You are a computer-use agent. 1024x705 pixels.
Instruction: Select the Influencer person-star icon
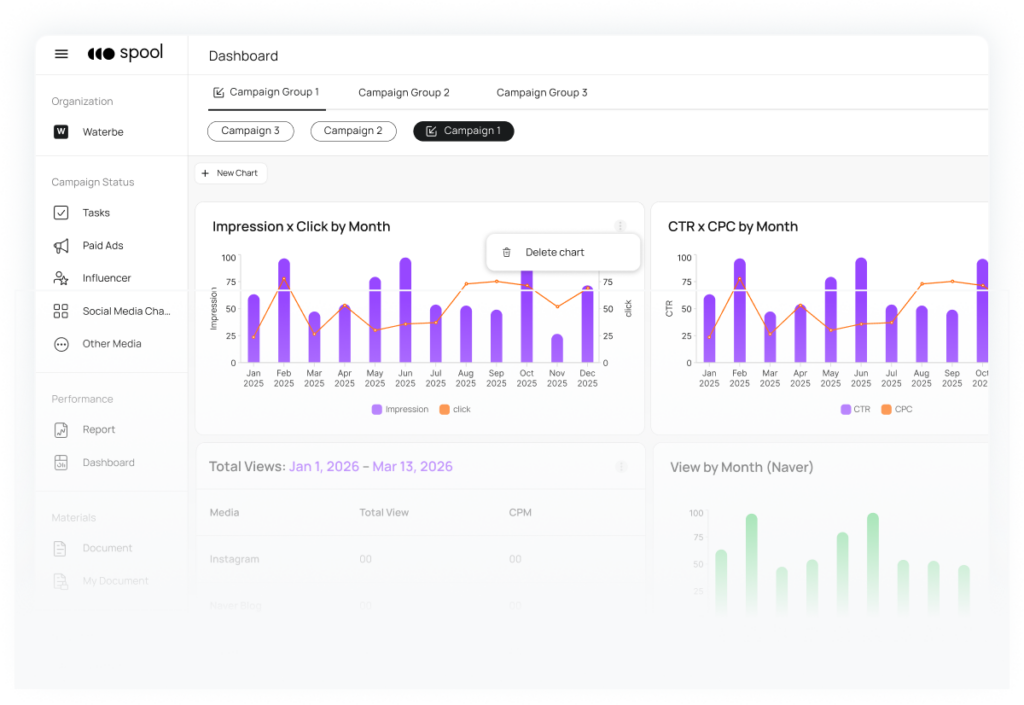[x=61, y=278]
